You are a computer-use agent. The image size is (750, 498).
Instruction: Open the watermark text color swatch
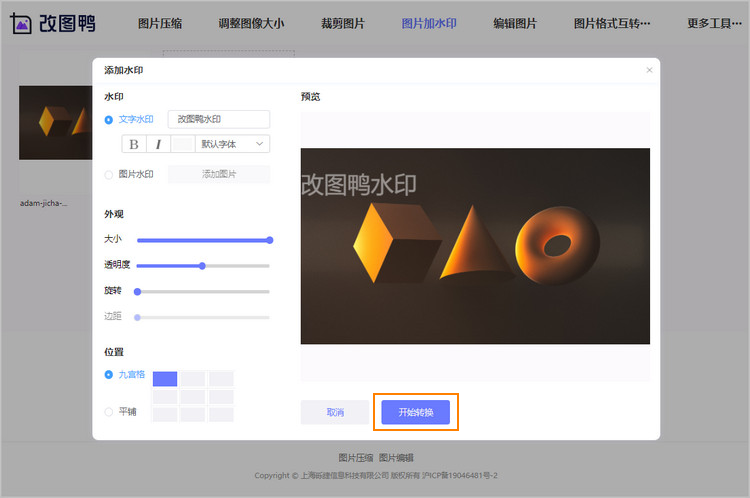183,144
